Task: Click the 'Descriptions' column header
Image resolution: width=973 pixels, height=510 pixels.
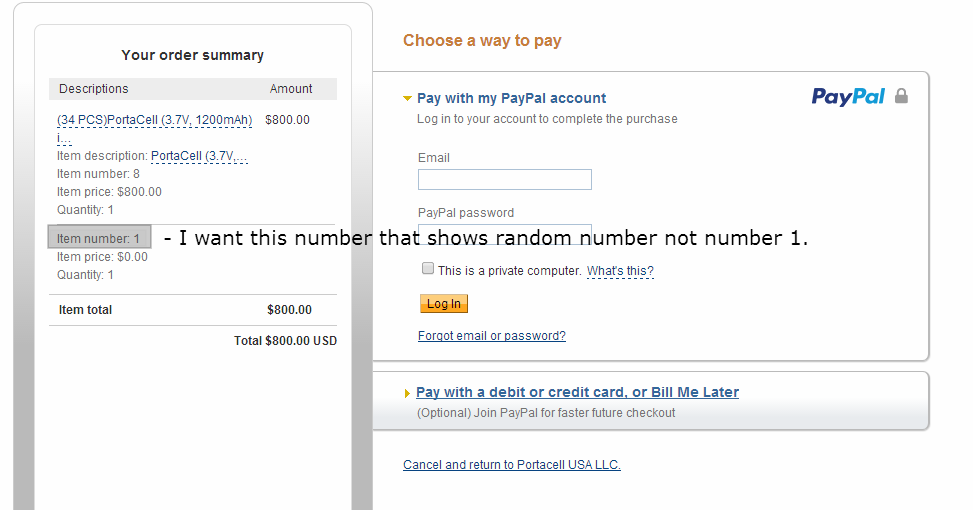Action: point(94,89)
